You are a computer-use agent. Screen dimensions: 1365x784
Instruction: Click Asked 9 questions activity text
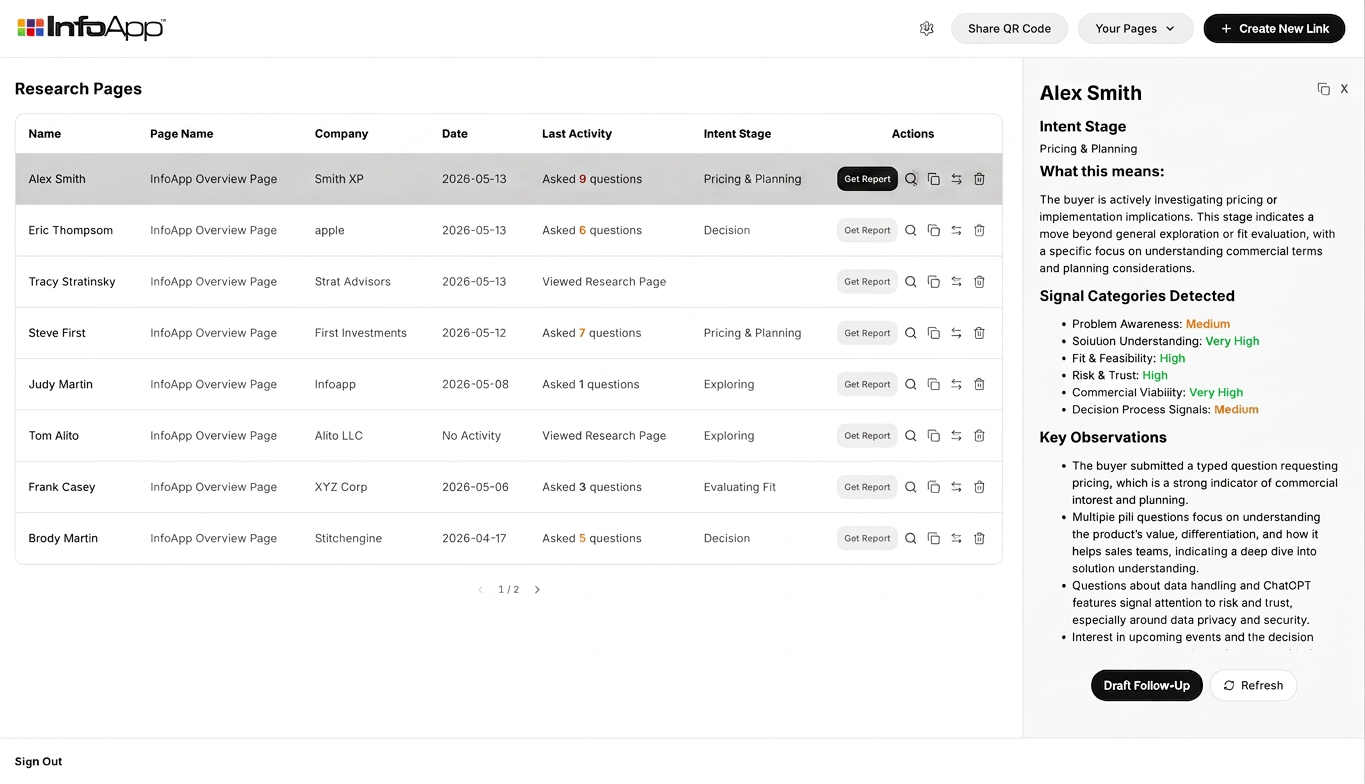592,179
